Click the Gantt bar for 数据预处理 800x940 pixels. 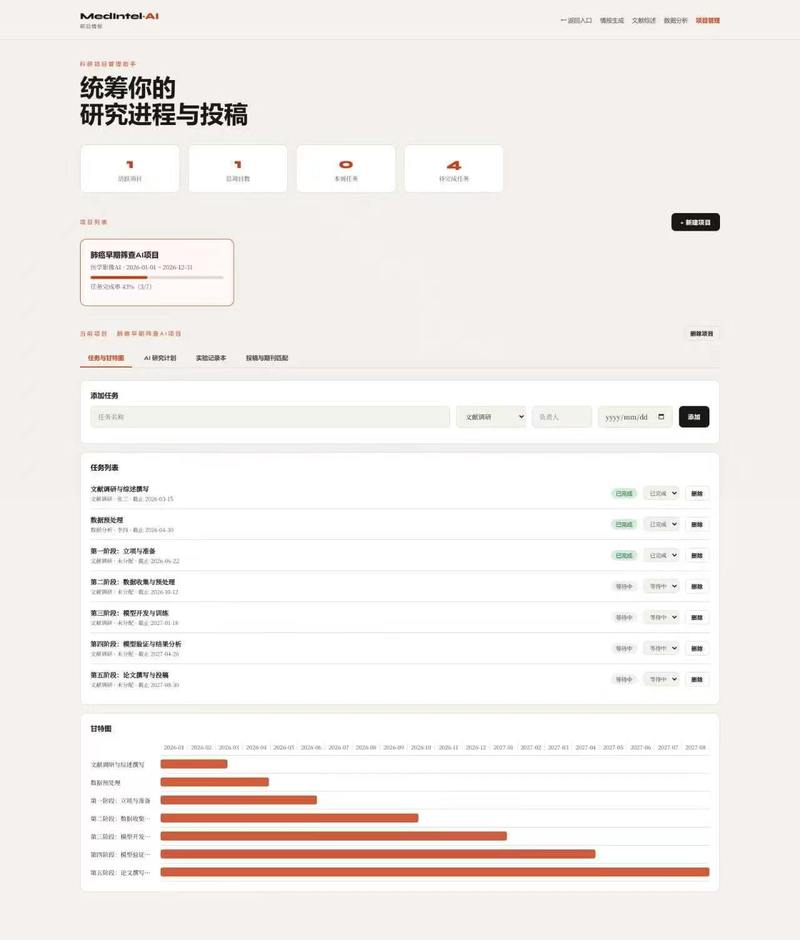coord(215,782)
